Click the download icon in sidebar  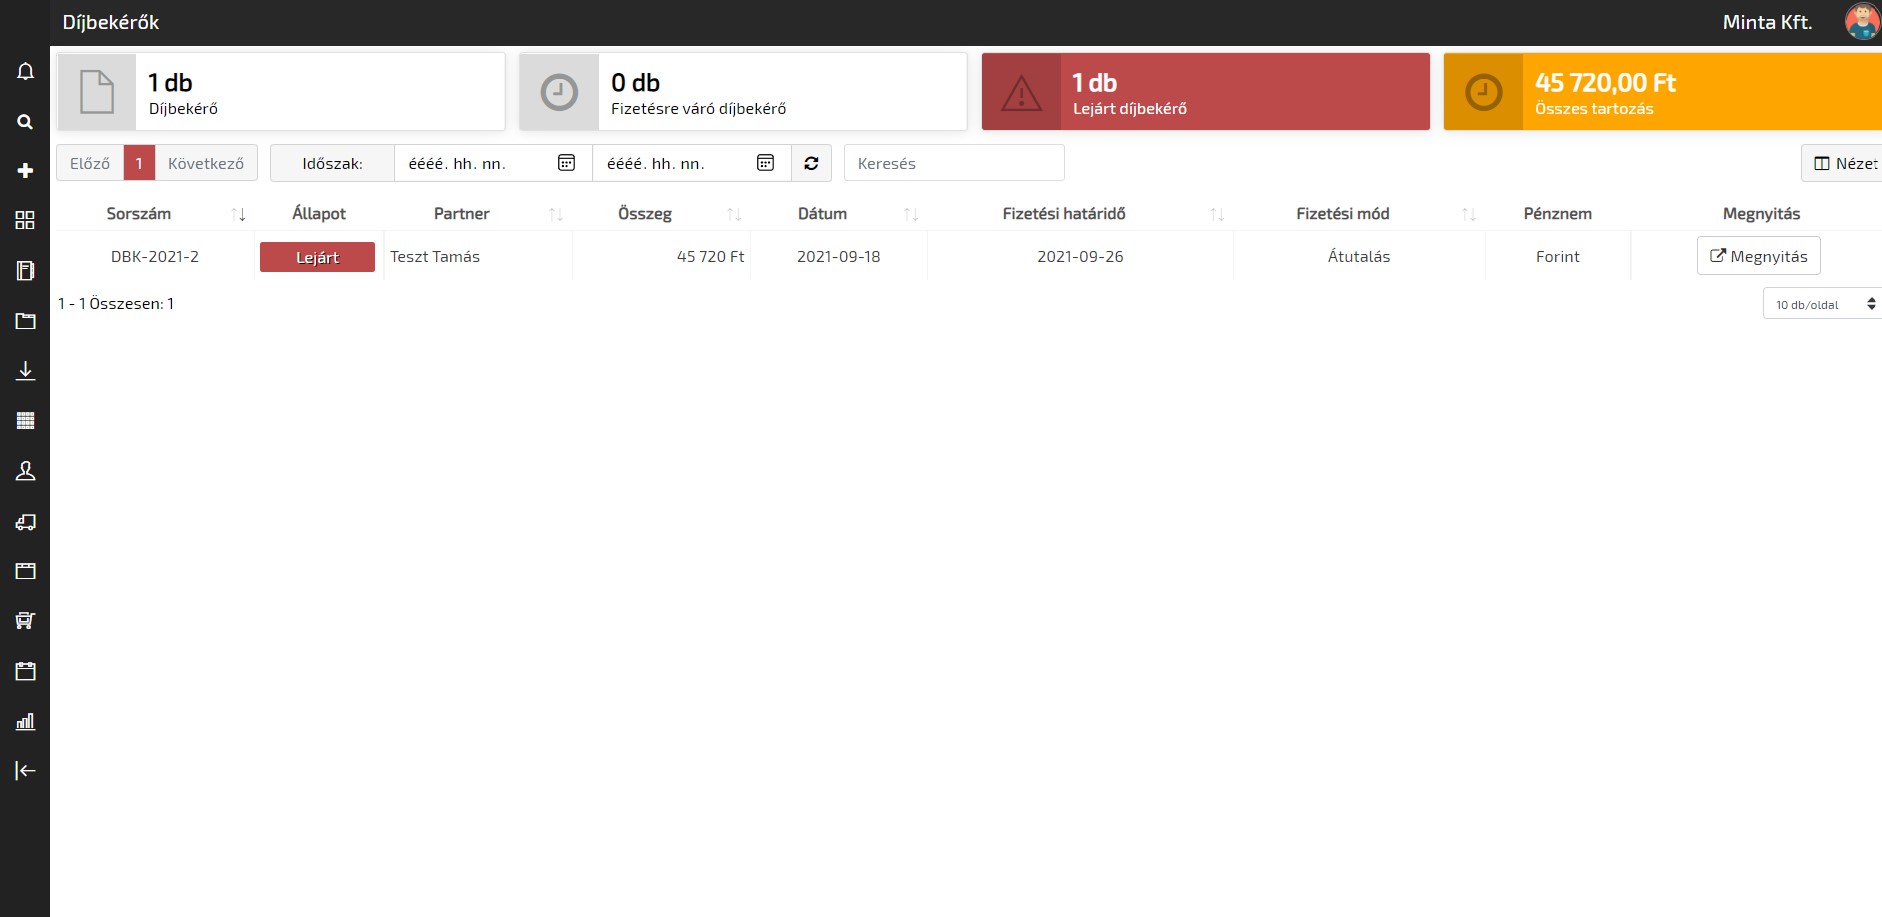(25, 371)
